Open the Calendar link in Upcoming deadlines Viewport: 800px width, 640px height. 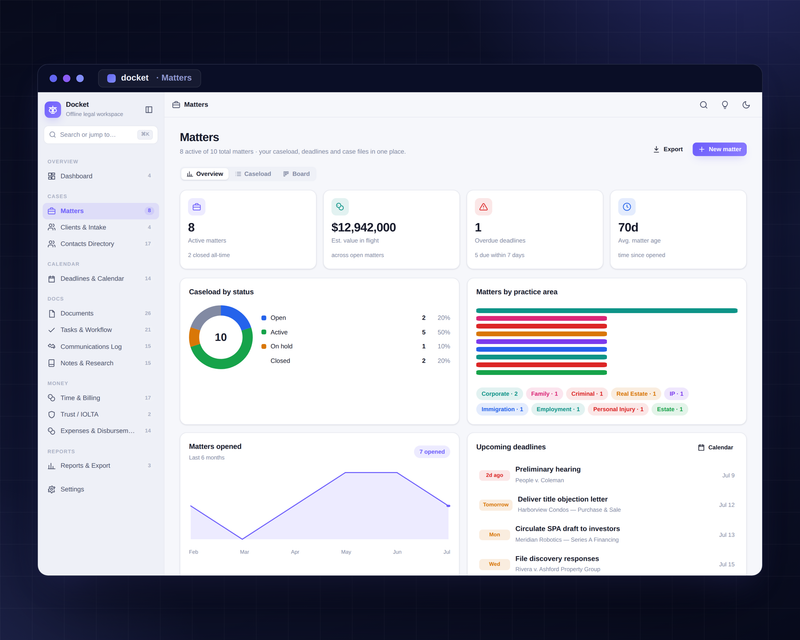715,448
